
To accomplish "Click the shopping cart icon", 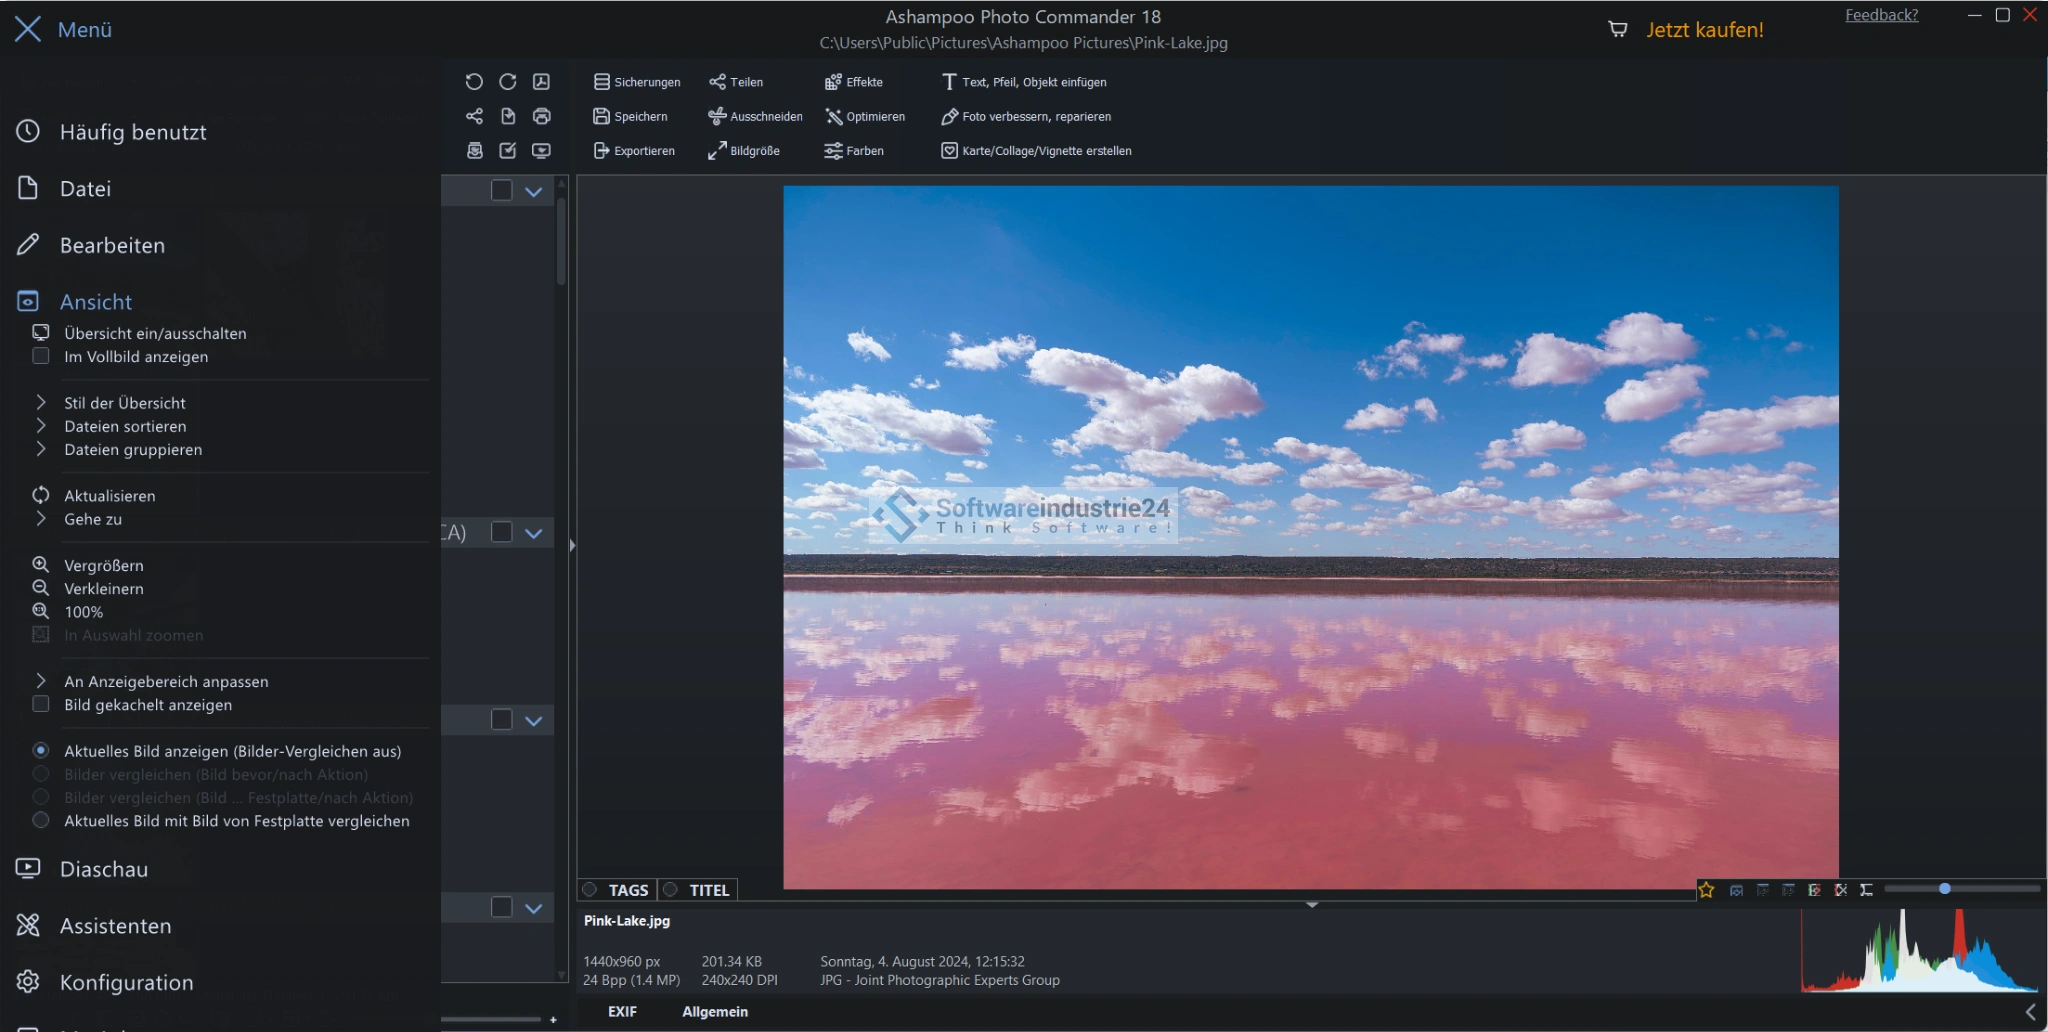I will coord(1617,30).
